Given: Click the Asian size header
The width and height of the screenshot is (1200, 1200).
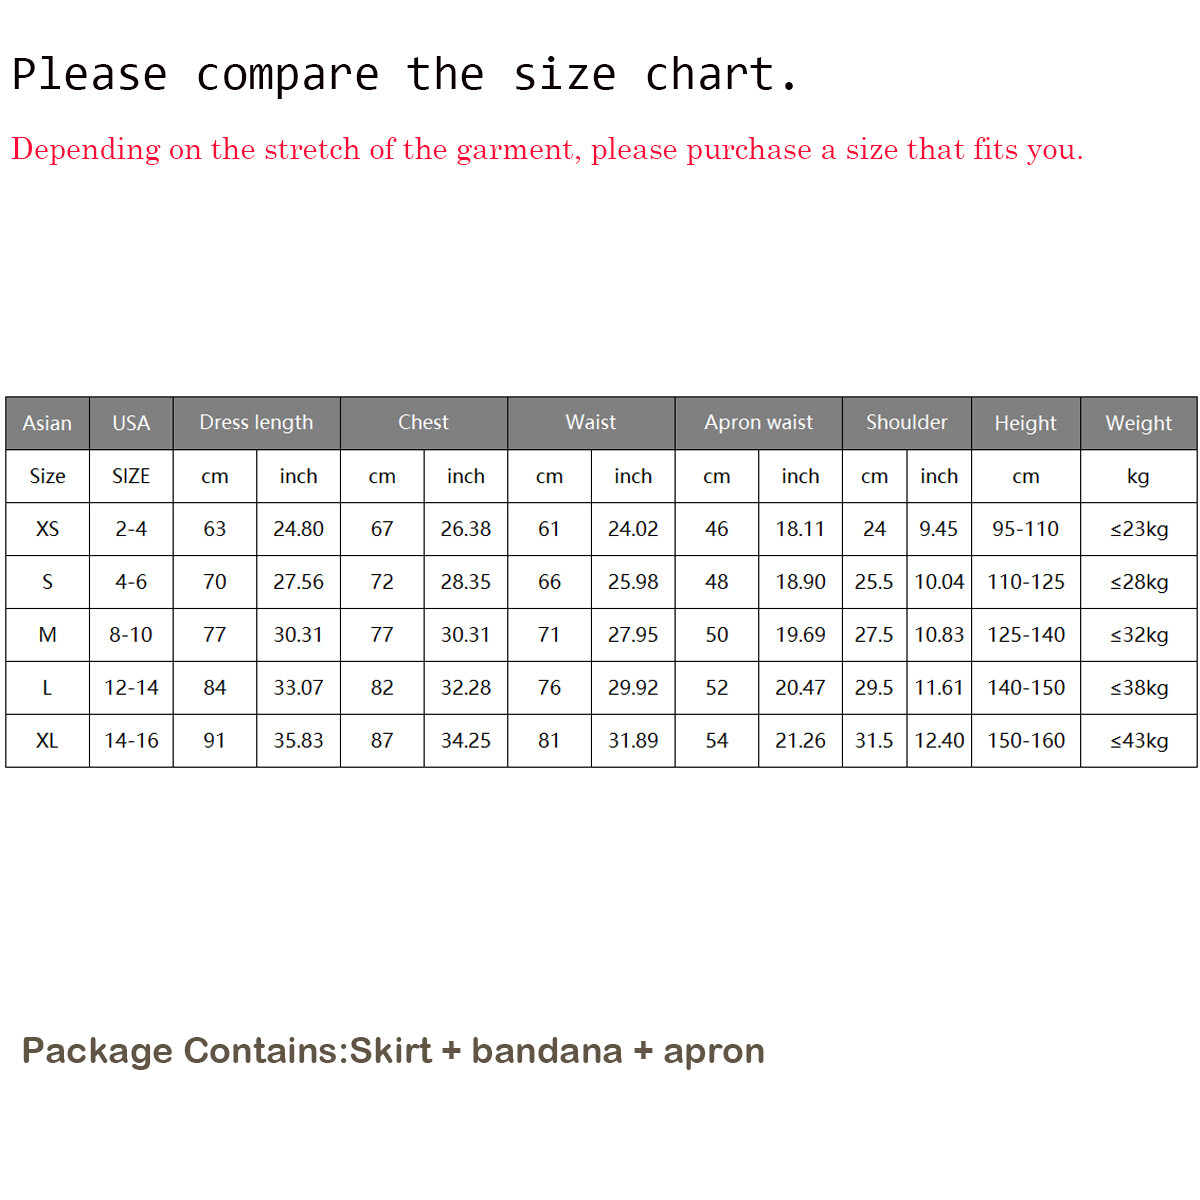Looking at the screenshot, I should point(47,423).
